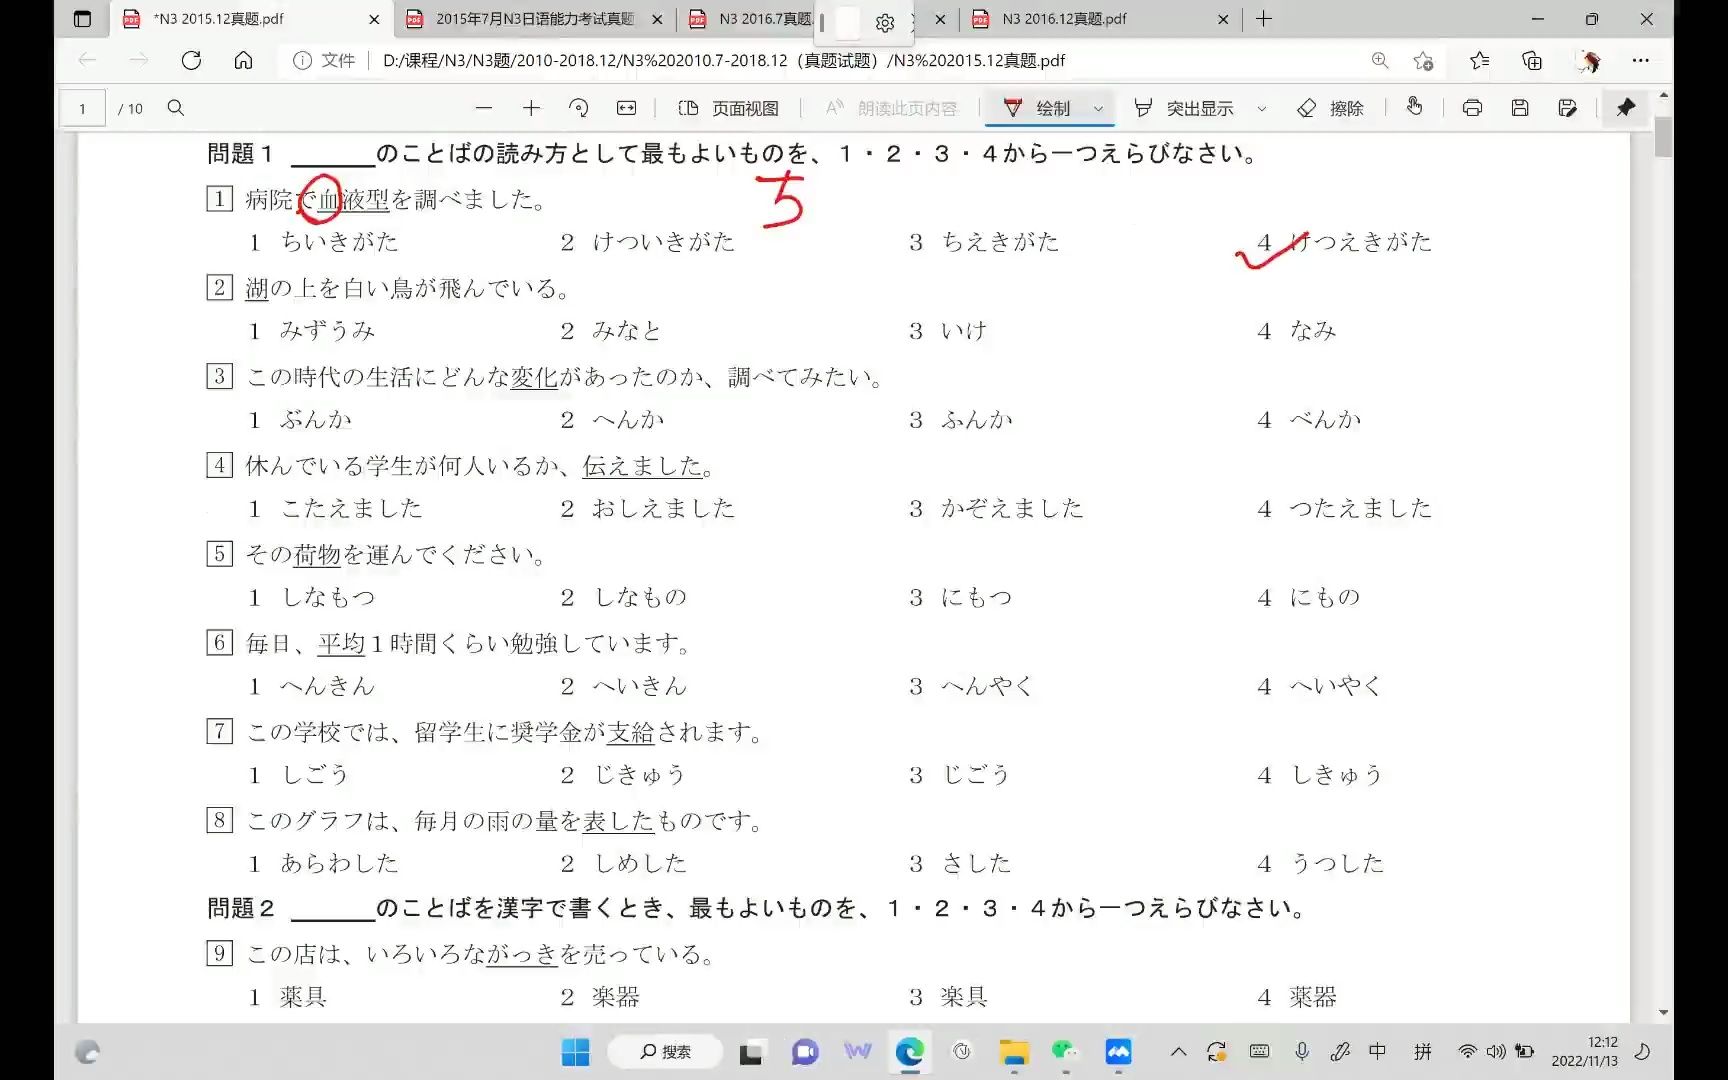Open the floating settings gear
This screenshot has height=1080, width=1728.
[885, 23]
